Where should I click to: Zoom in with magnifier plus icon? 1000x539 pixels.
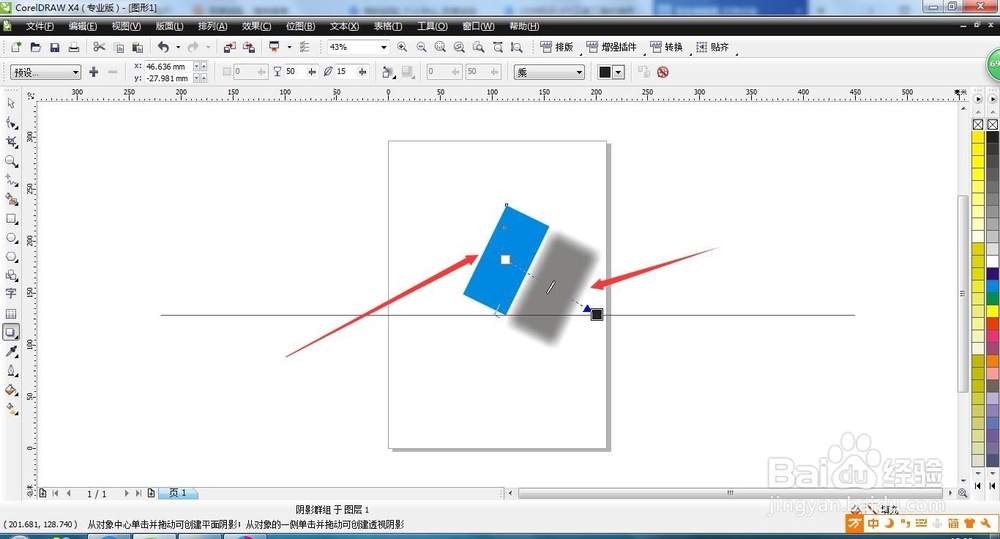tap(402, 47)
